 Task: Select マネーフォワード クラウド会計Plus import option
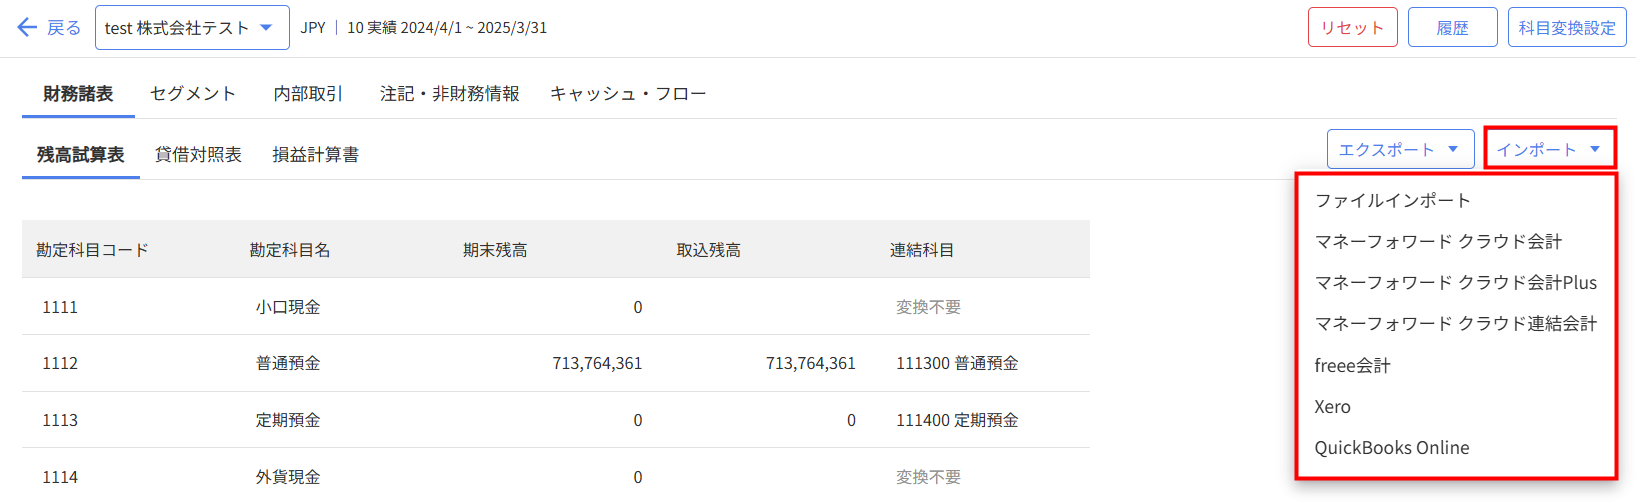pos(1455,283)
